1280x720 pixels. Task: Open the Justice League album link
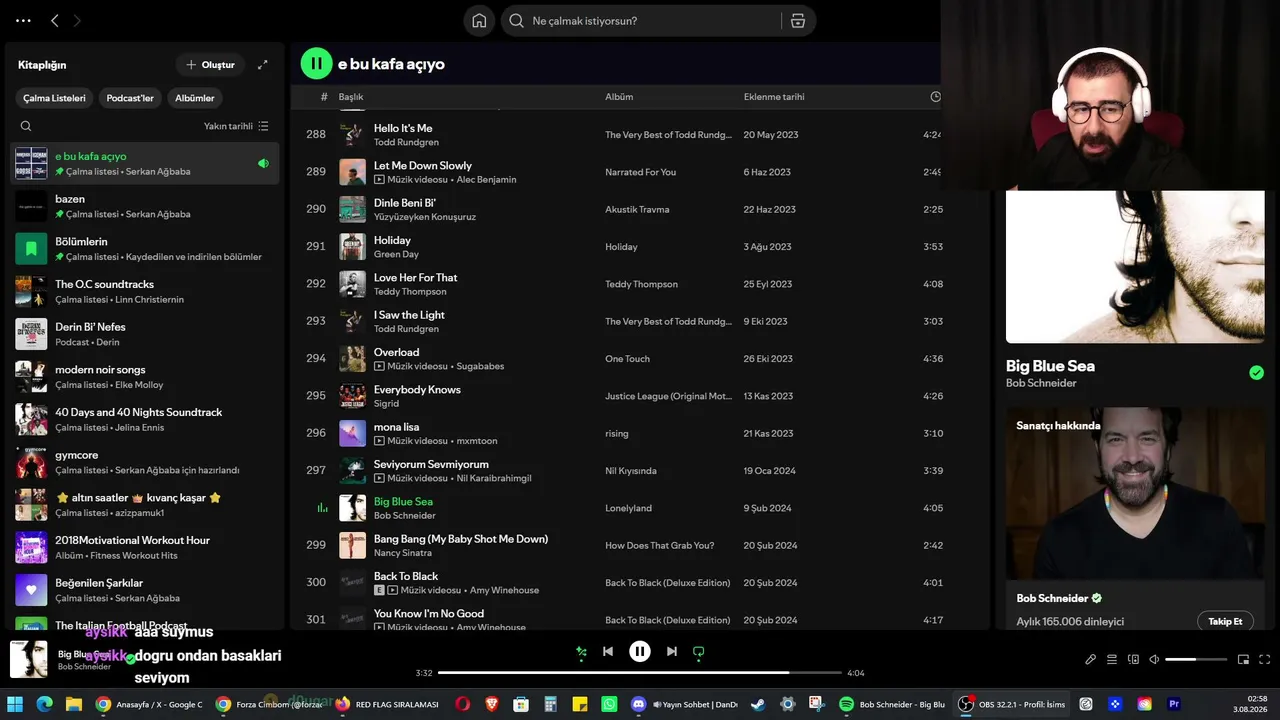click(669, 396)
